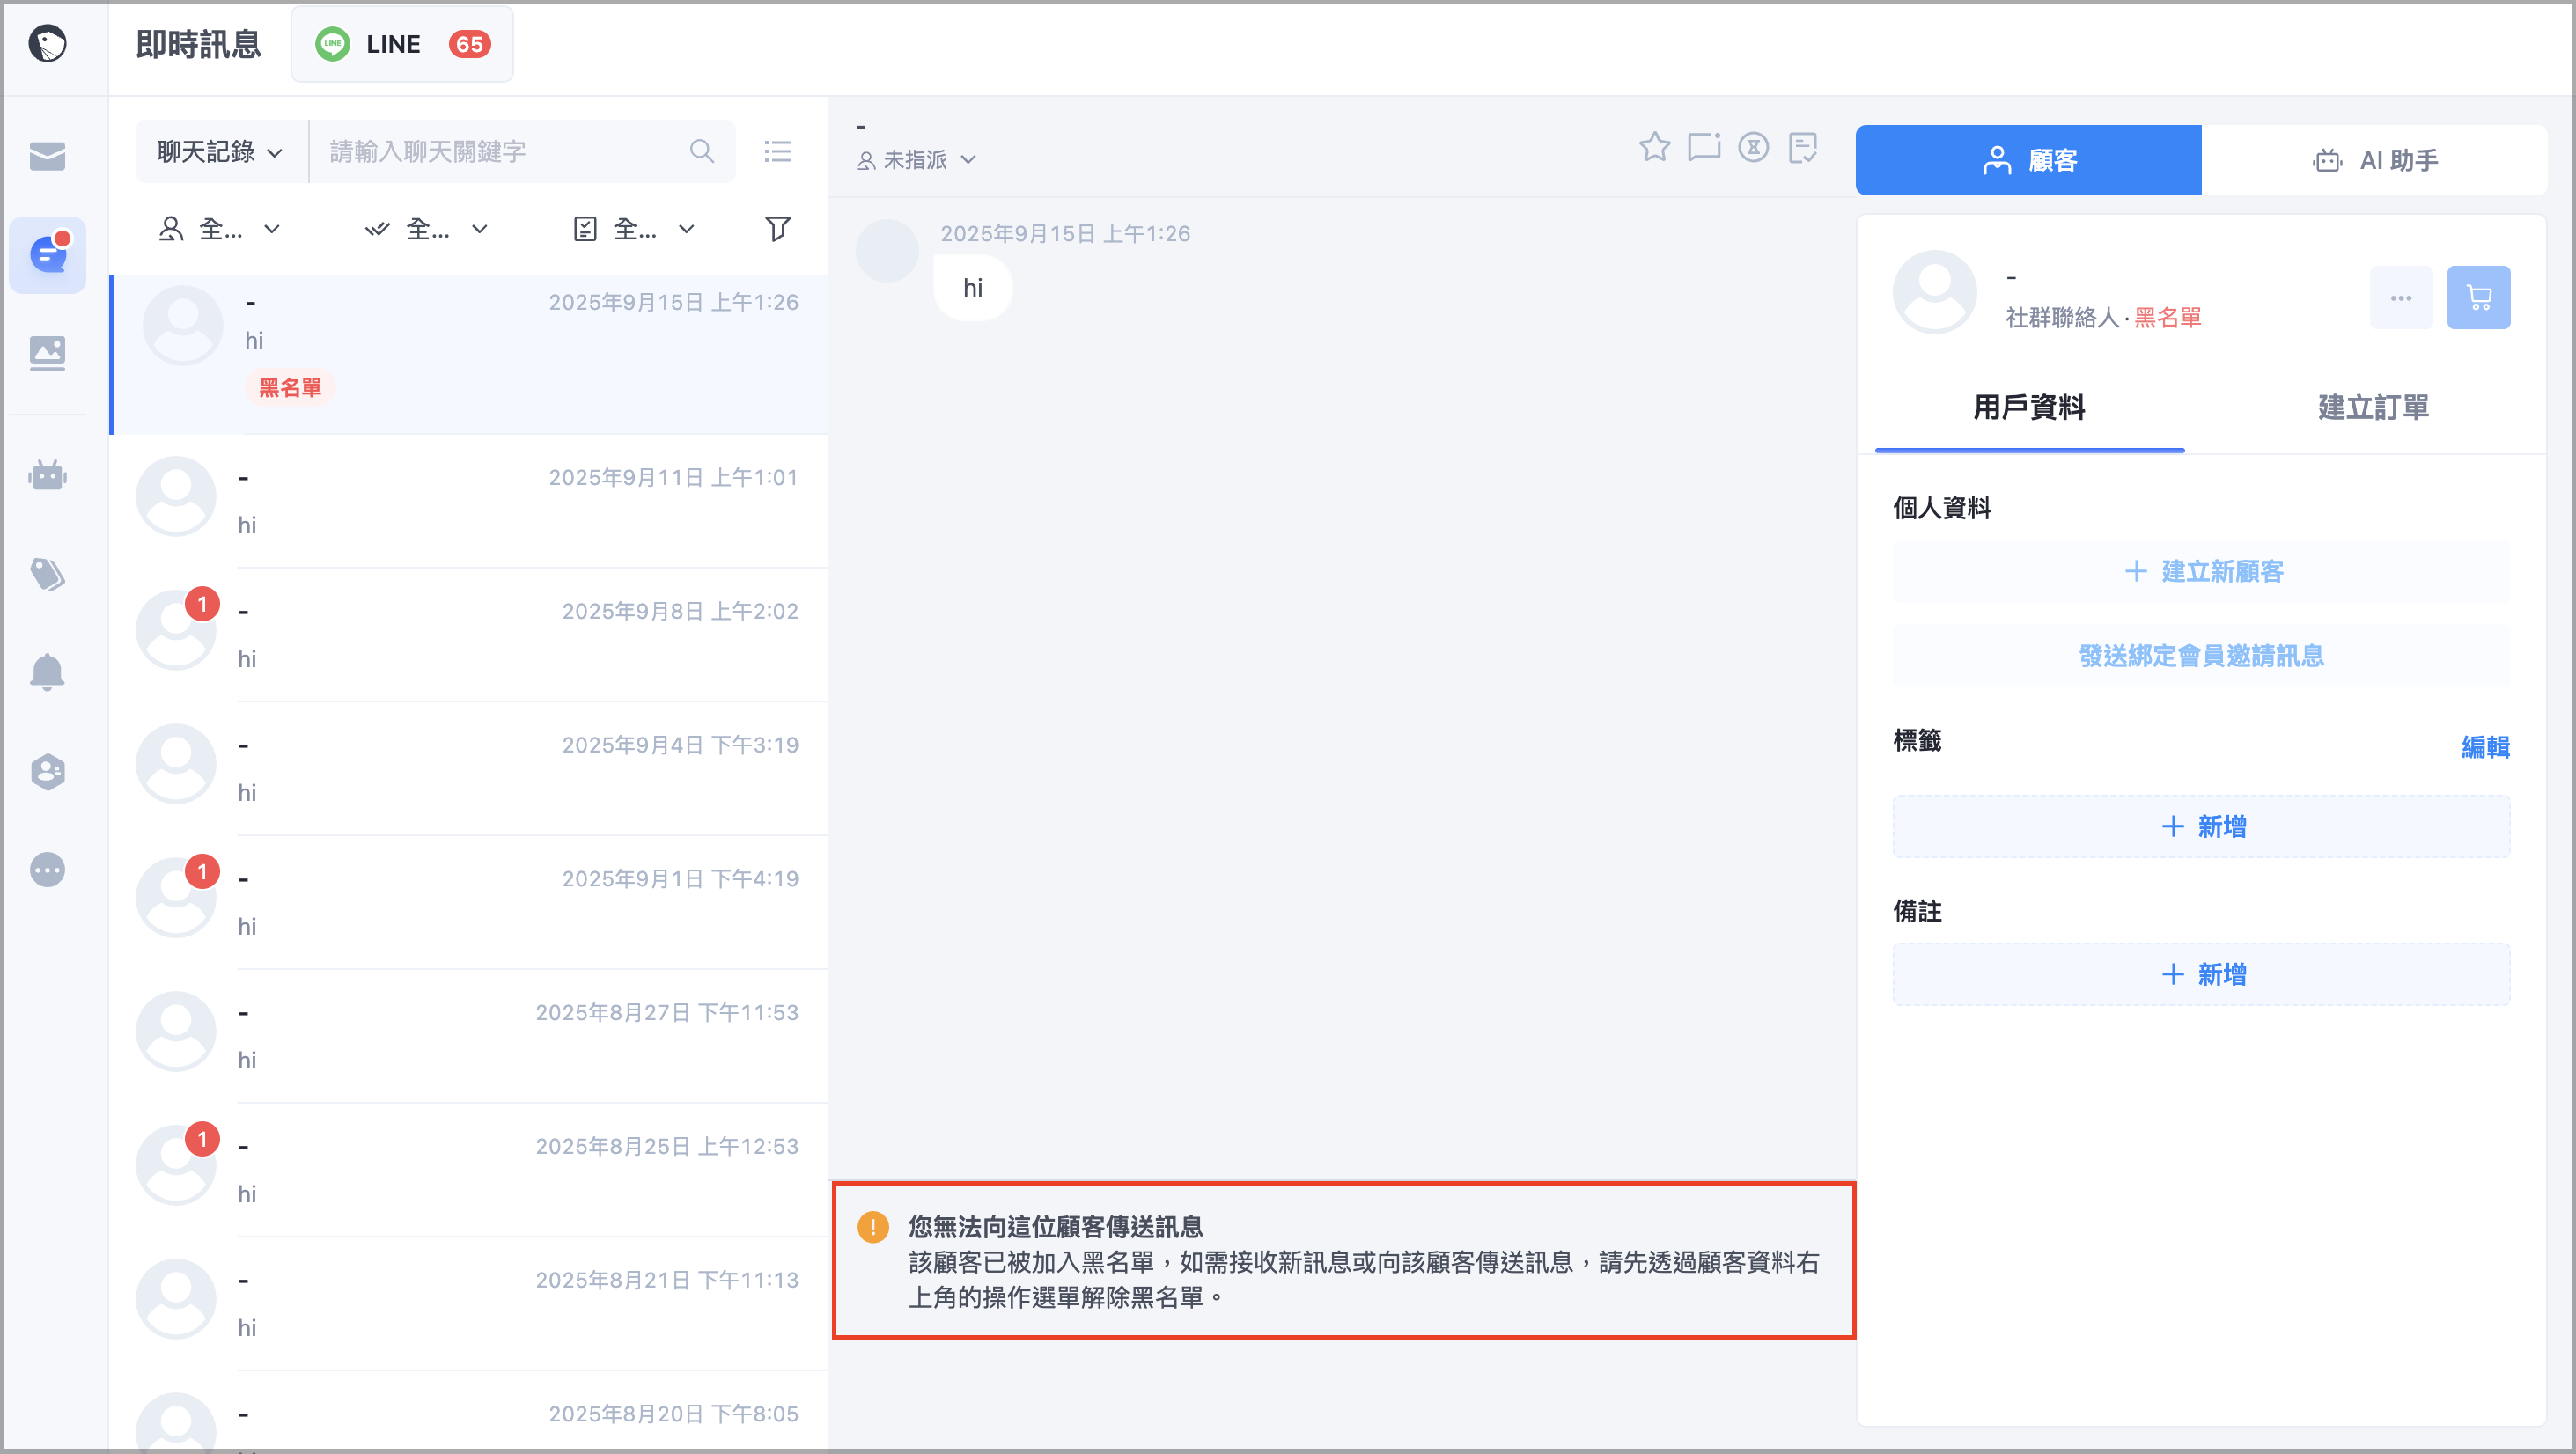Open the mail envelope sidebar icon

(47, 156)
